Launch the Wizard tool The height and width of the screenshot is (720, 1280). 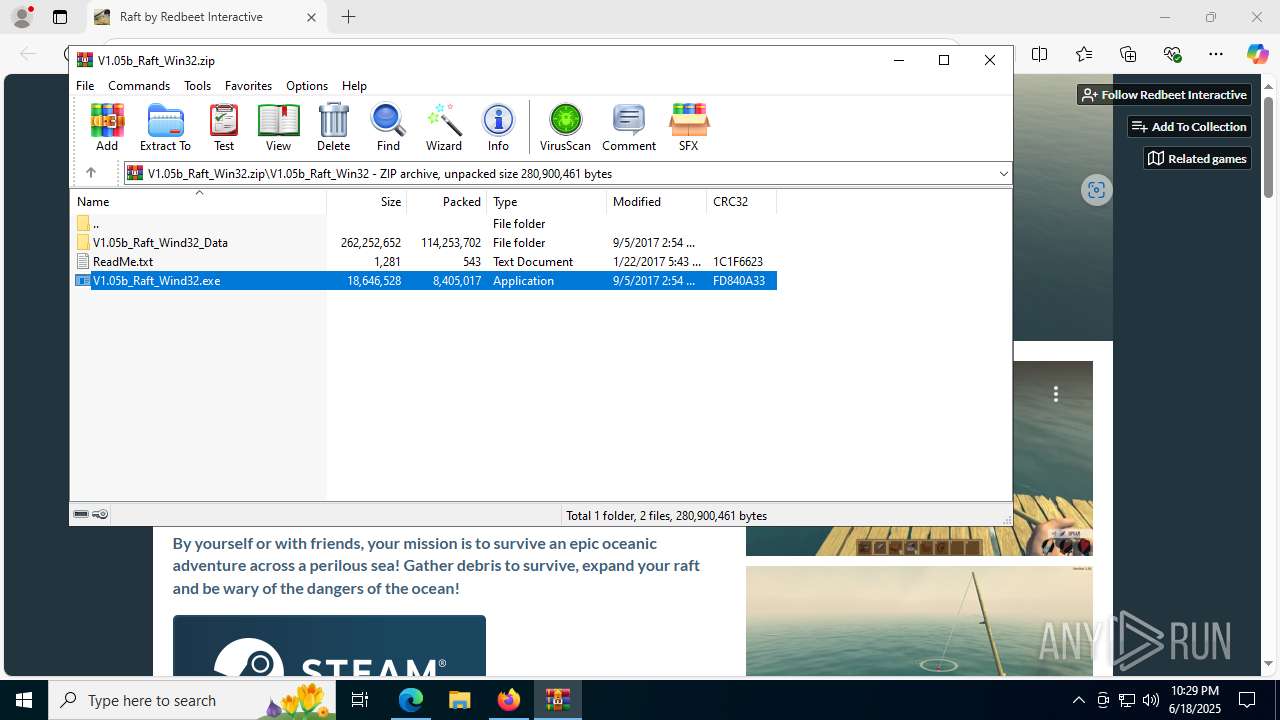coord(444,127)
